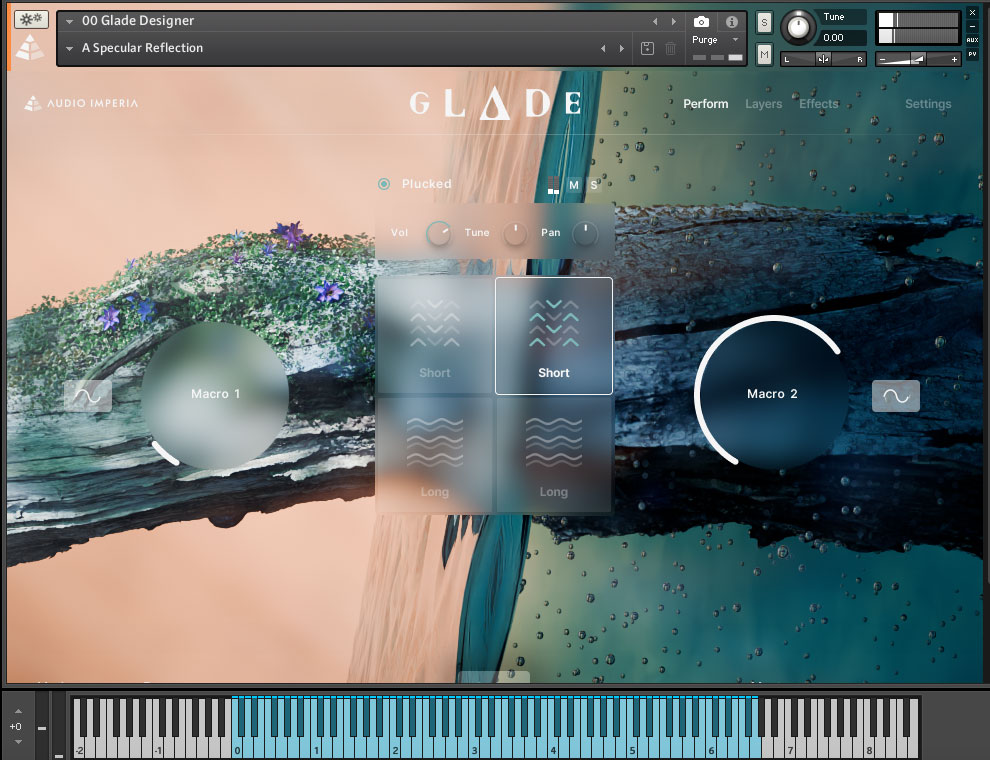Click the gear wrench icon in the header
Viewport: 990px width, 760px height.
tap(29, 20)
